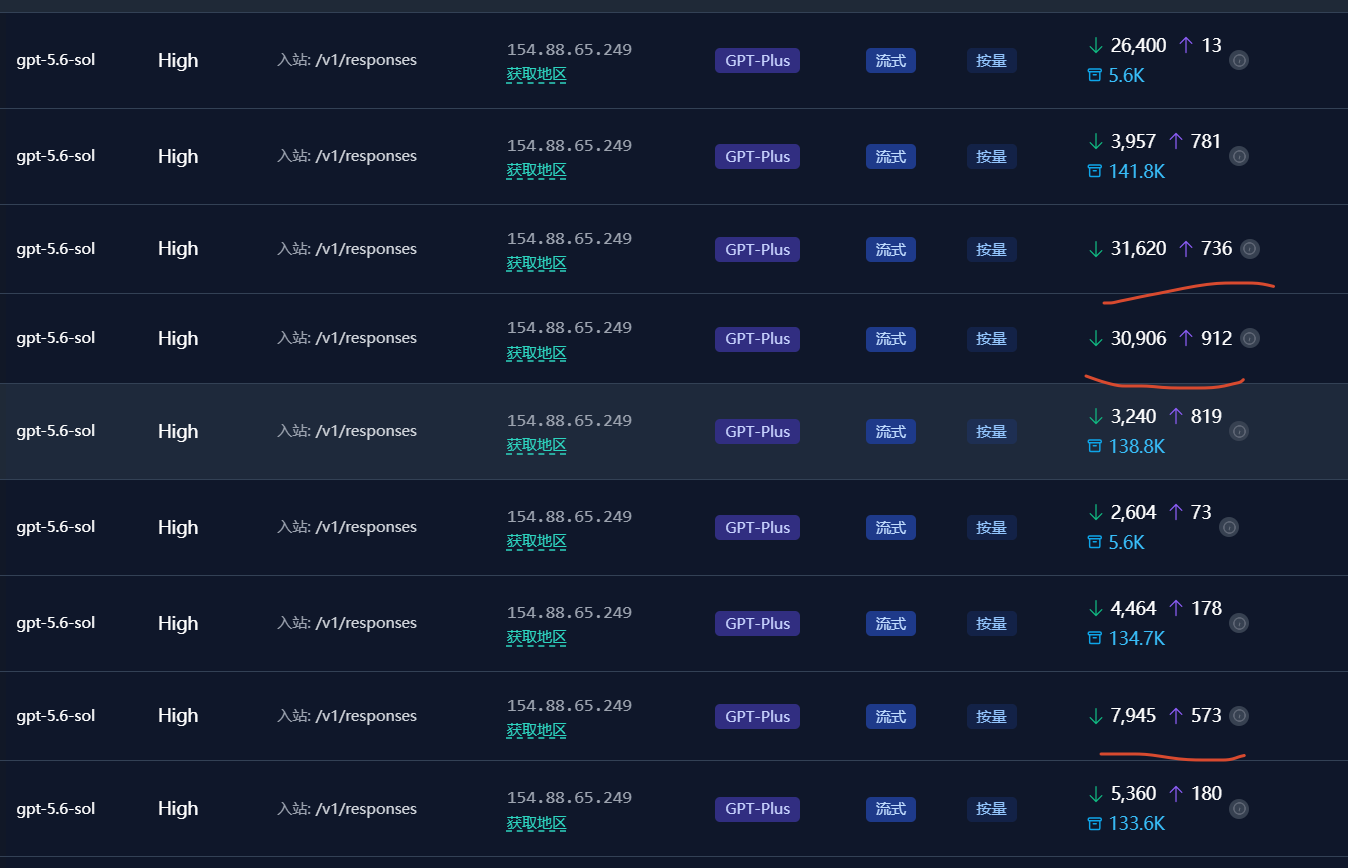This screenshot has height=868, width=1348.
Task: Click the High label in the 4,464 row
Action: pos(178,623)
